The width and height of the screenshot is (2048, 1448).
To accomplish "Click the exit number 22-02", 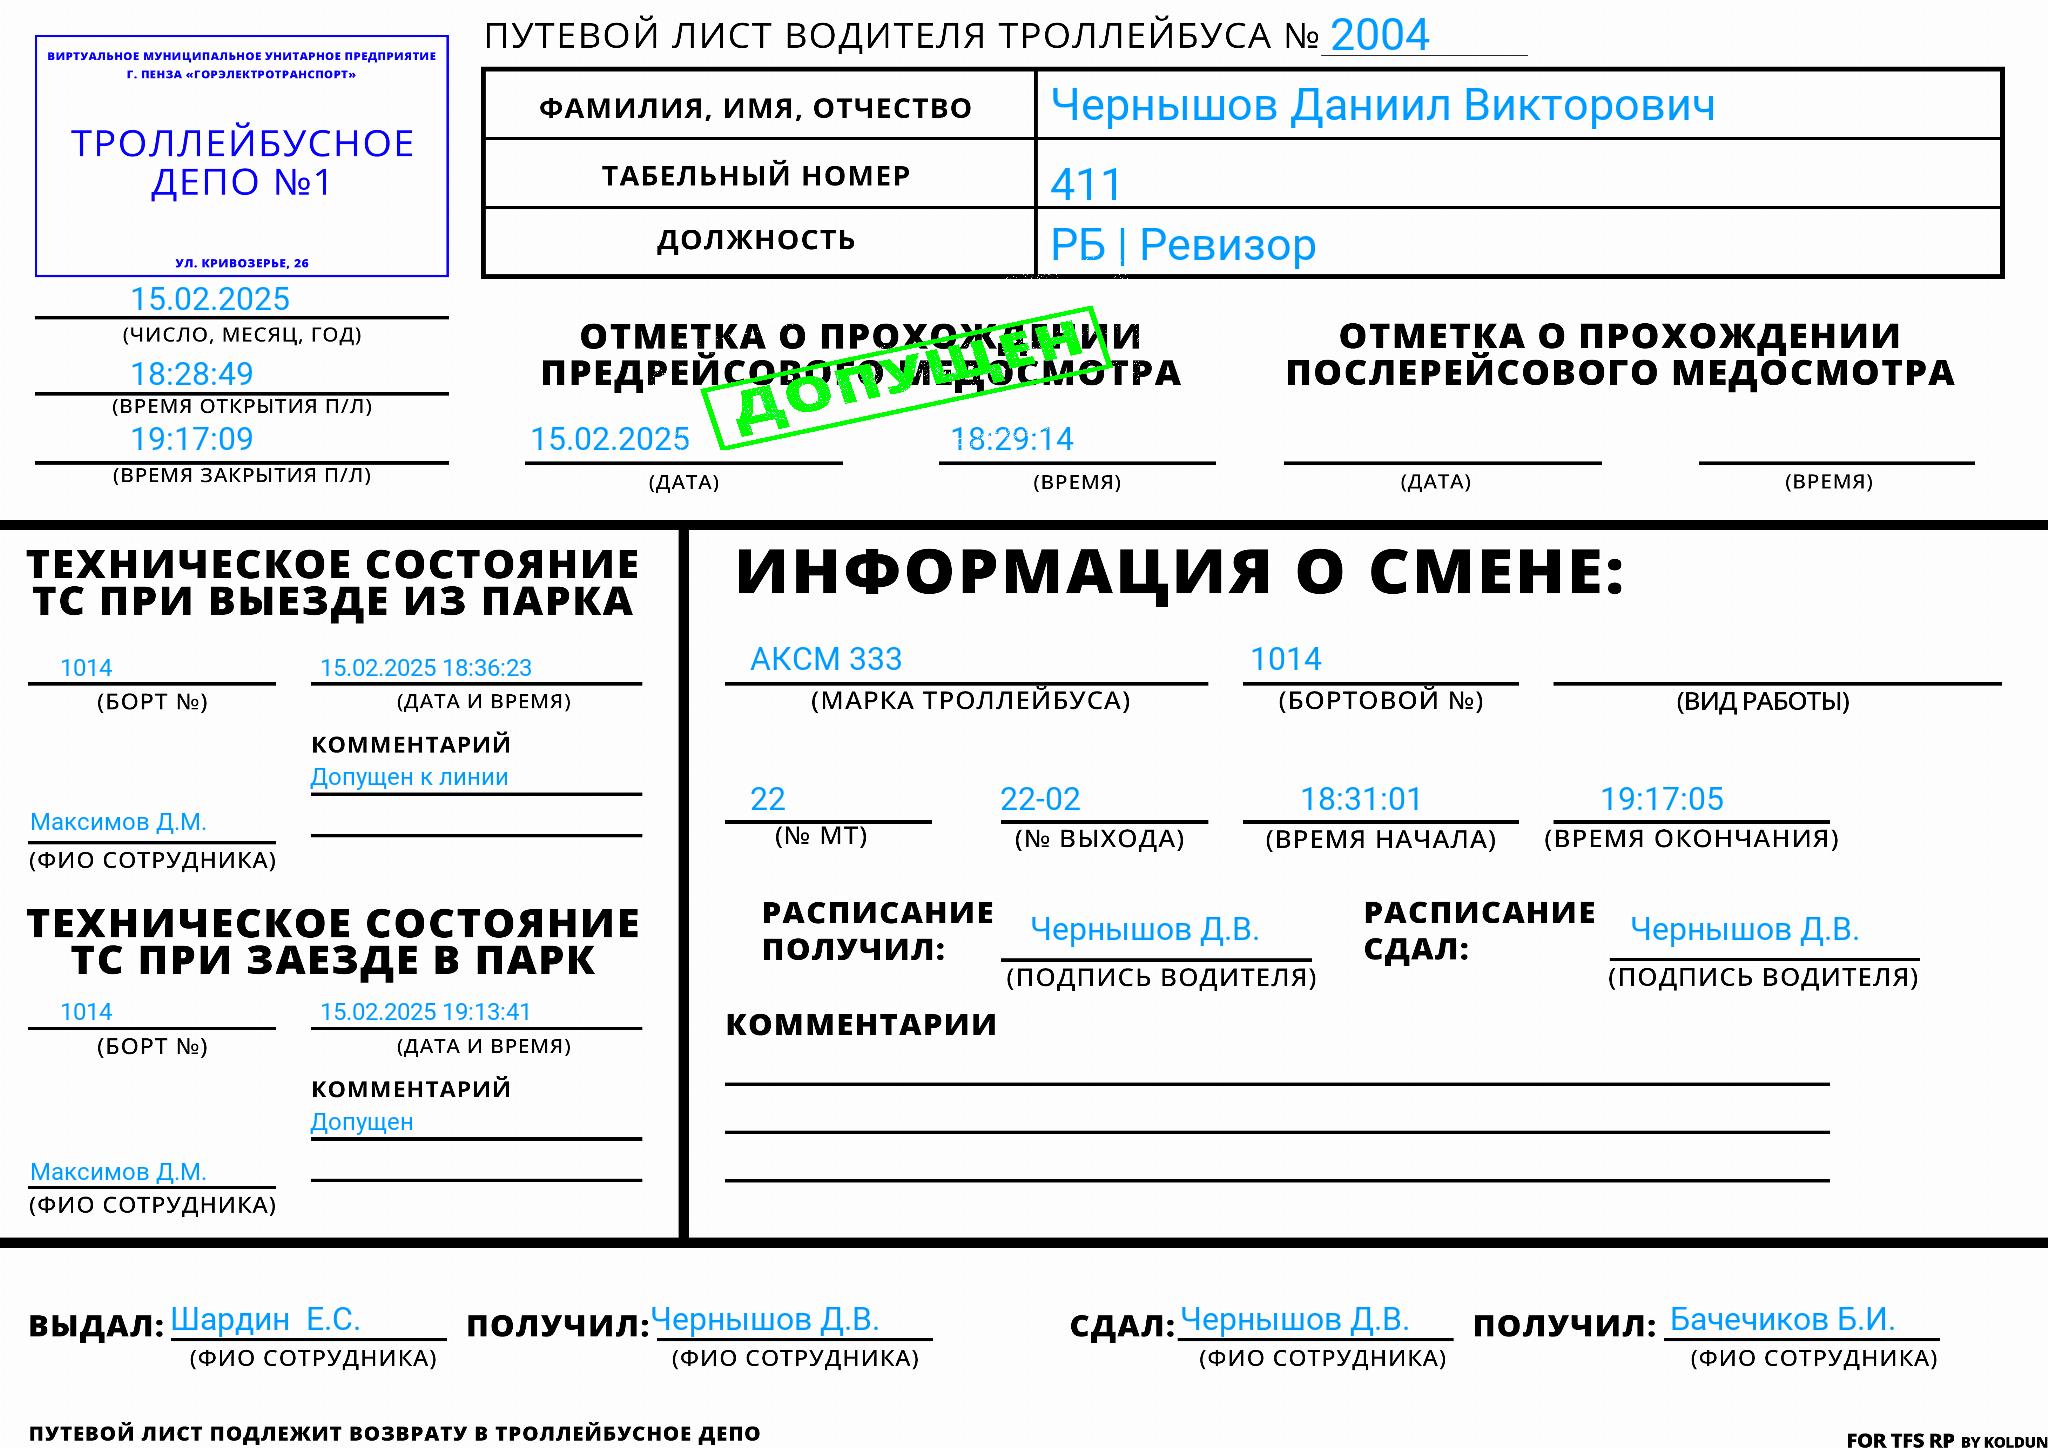I will point(1040,800).
